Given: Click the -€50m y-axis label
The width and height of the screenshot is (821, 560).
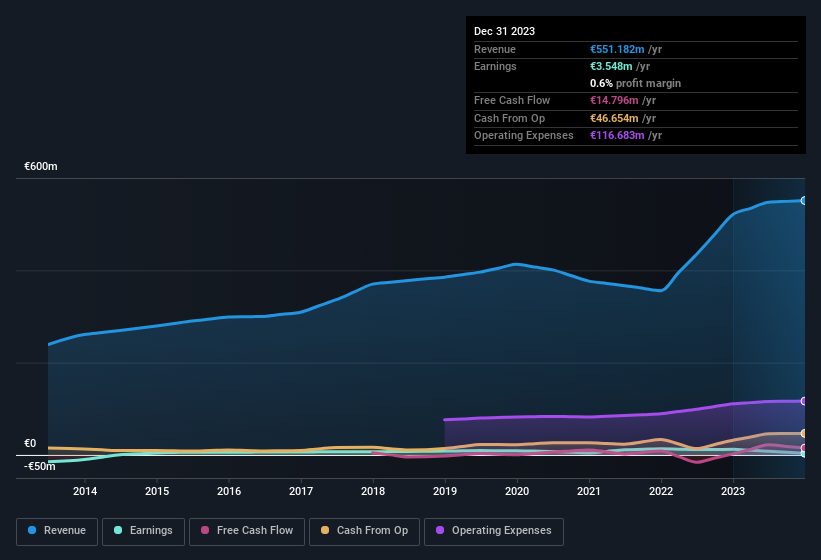Looking at the screenshot, I should click(40, 466).
